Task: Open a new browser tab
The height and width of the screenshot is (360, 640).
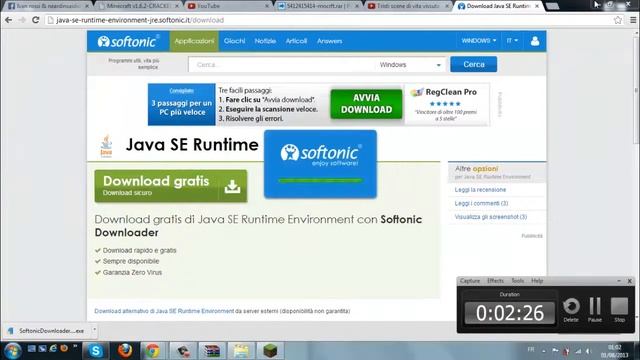Action: (552, 6)
